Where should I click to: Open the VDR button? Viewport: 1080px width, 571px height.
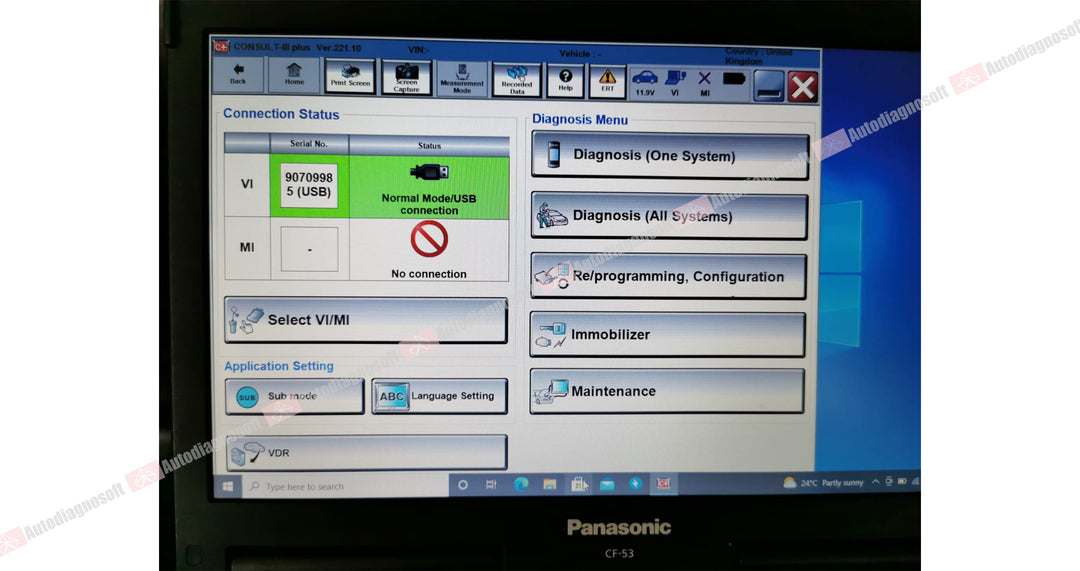pos(366,453)
